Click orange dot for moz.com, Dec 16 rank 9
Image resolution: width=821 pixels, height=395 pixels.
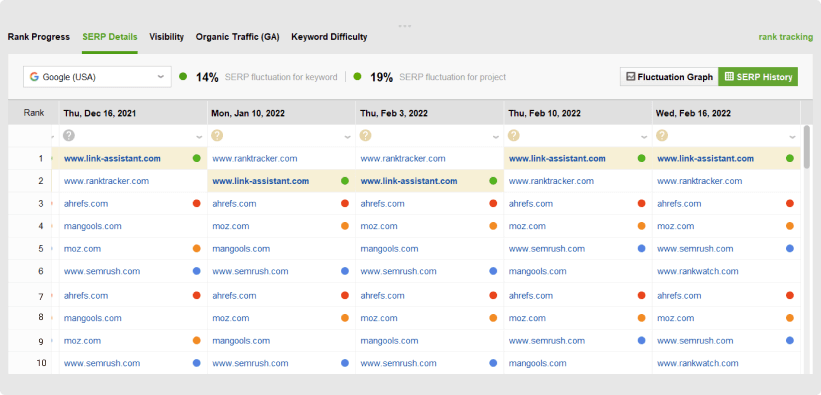[196, 341]
